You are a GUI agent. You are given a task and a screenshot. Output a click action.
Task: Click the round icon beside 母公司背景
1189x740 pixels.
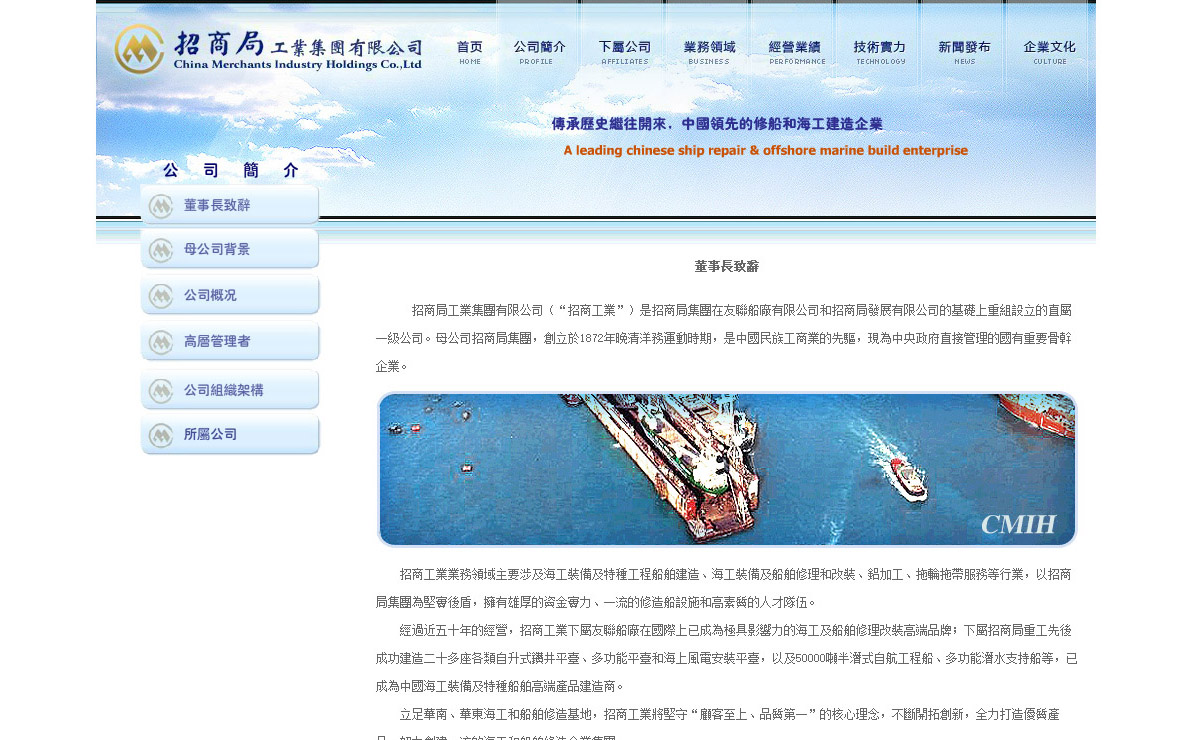(x=161, y=250)
